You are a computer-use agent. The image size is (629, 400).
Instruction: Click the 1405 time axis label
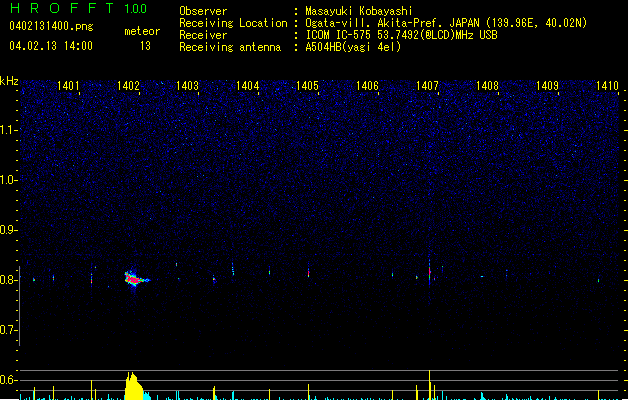click(x=307, y=86)
